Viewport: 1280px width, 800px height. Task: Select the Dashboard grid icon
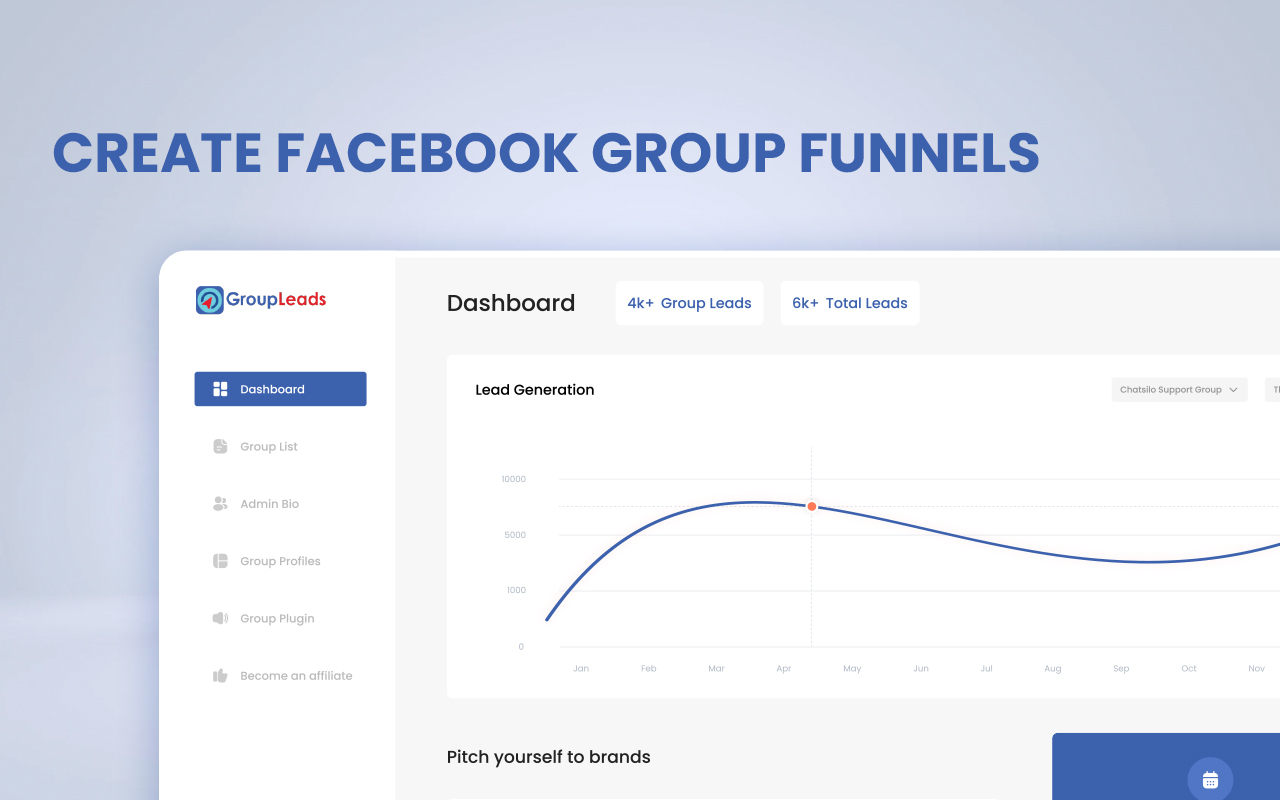click(x=219, y=389)
